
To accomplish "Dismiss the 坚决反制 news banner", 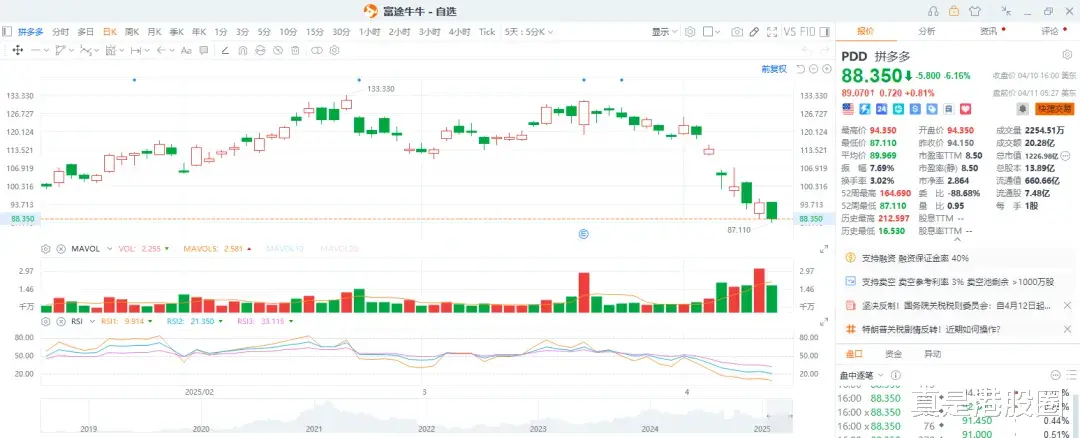I will click(x=1067, y=305).
